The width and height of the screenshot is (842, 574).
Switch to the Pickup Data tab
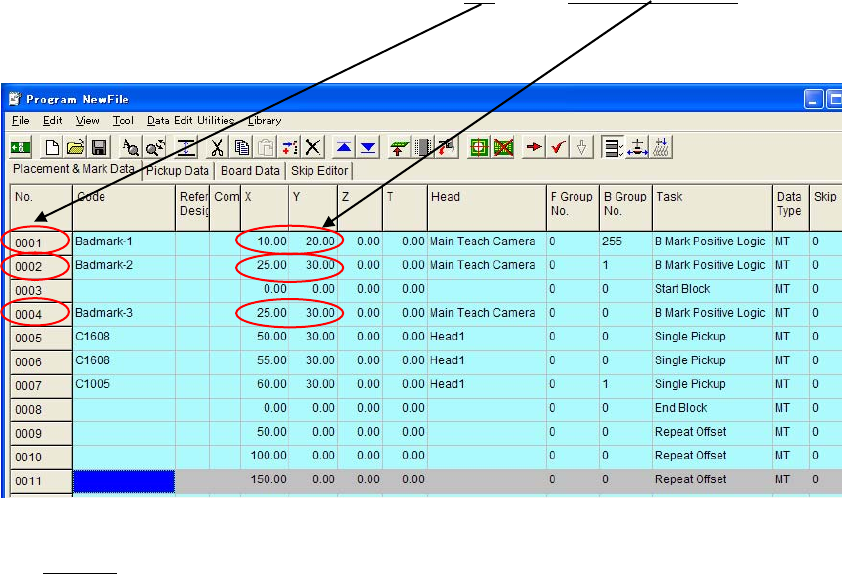coord(177,171)
